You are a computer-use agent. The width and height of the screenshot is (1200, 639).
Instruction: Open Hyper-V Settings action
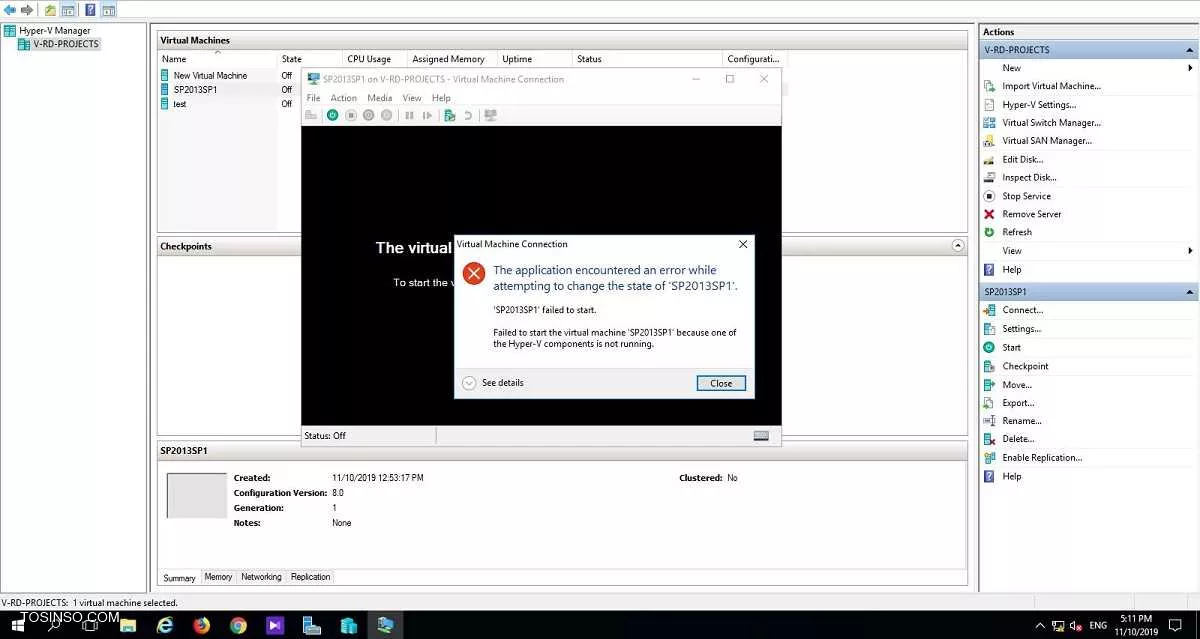pos(1039,105)
